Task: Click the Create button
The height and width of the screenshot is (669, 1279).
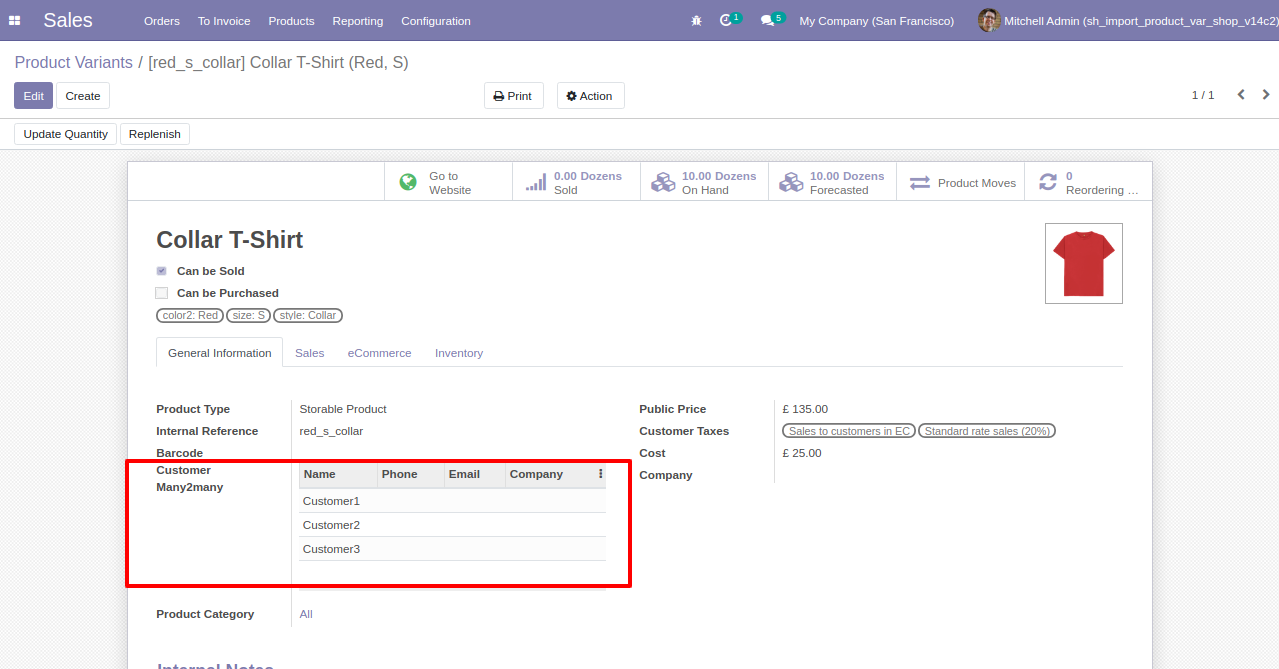Action: [83, 96]
